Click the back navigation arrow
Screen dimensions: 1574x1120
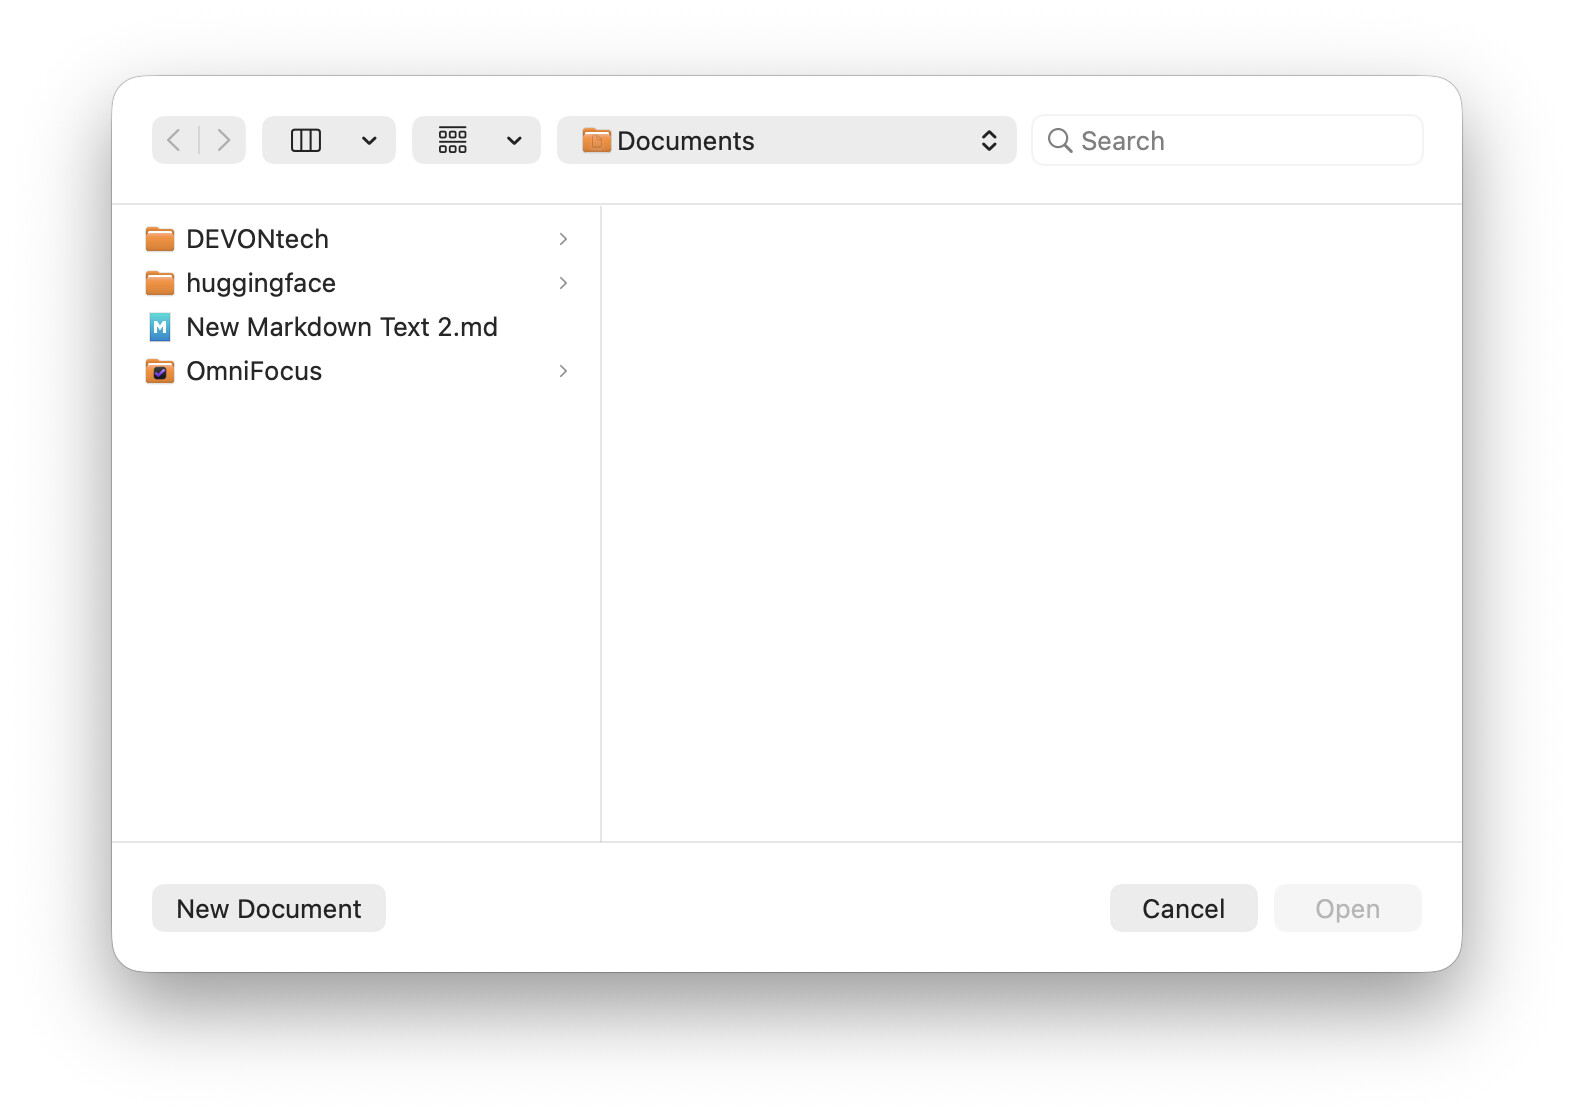click(x=175, y=140)
